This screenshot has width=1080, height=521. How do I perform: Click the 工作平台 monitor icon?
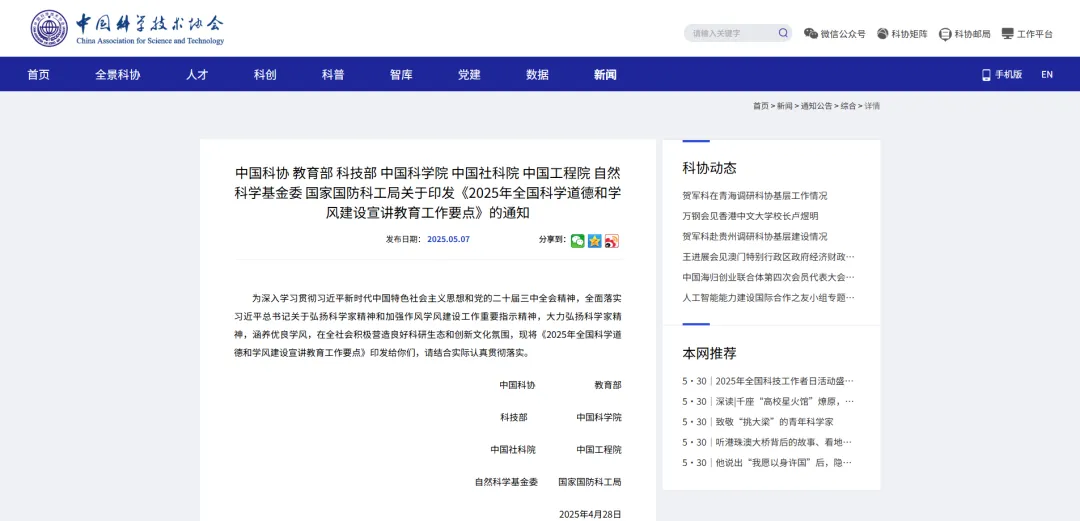tap(1007, 33)
